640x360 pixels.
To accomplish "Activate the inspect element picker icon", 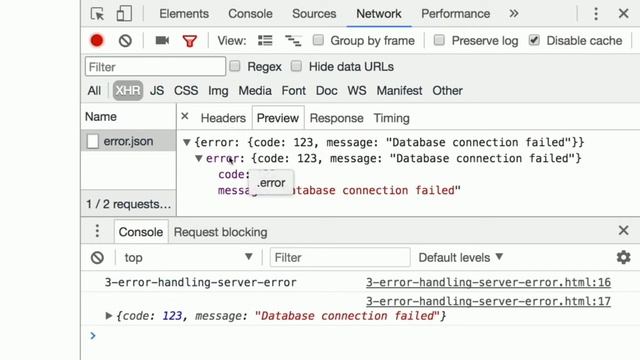I will tap(97, 13).
